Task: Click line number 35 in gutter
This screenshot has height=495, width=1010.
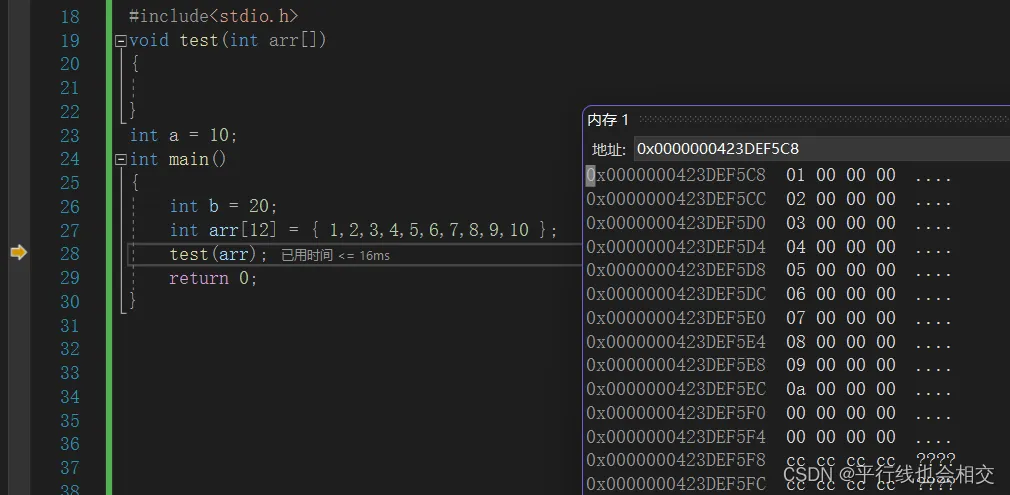Action: click(70, 421)
